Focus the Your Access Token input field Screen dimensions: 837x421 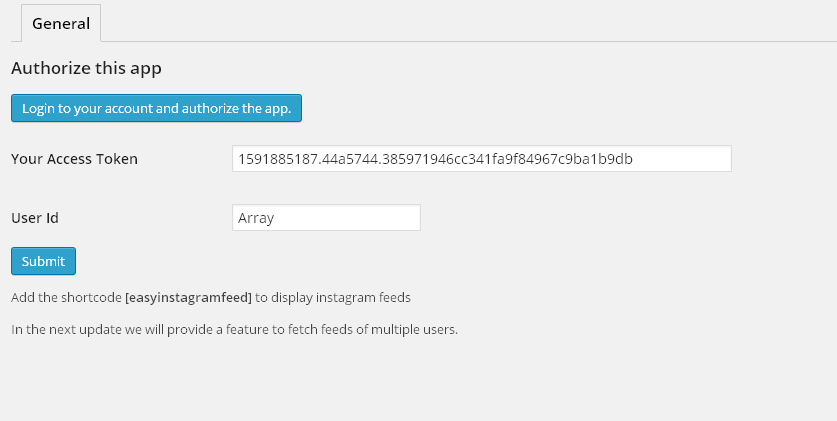pyautogui.click(x=480, y=159)
